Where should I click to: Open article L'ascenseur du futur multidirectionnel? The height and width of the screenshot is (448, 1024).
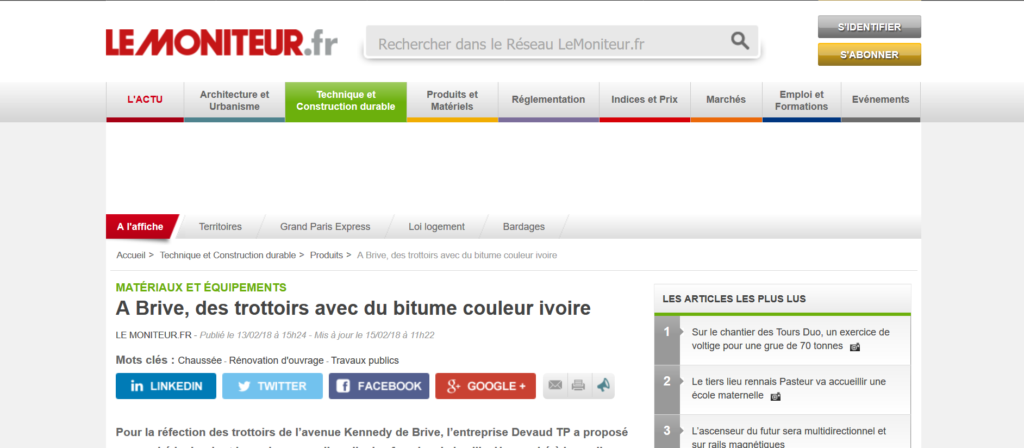click(789, 438)
